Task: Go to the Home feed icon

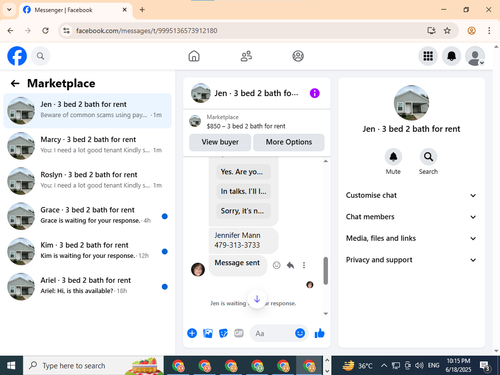Action: (194, 56)
